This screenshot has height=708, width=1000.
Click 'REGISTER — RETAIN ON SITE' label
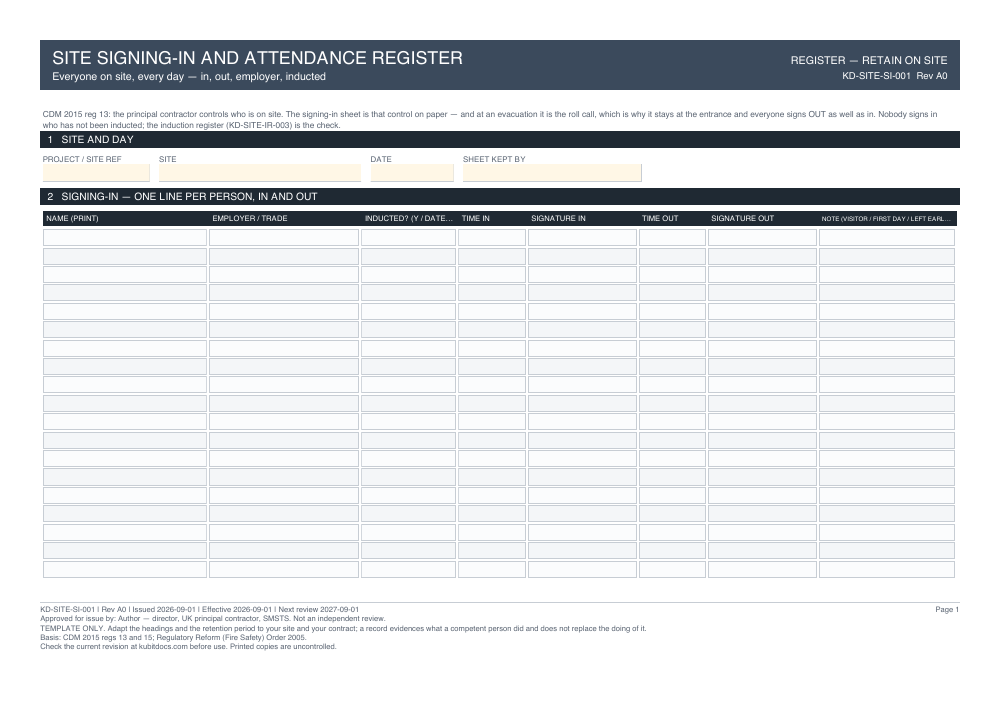coord(869,61)
